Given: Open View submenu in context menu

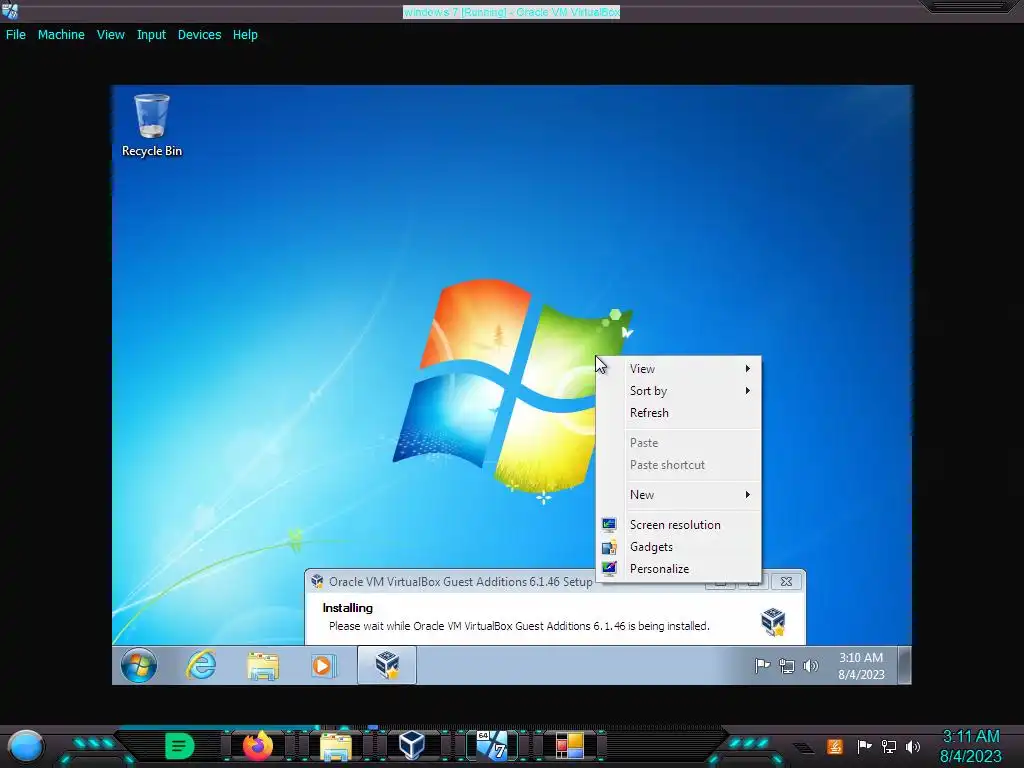Looking at the screenshot, I should click(x=679, y=369).
